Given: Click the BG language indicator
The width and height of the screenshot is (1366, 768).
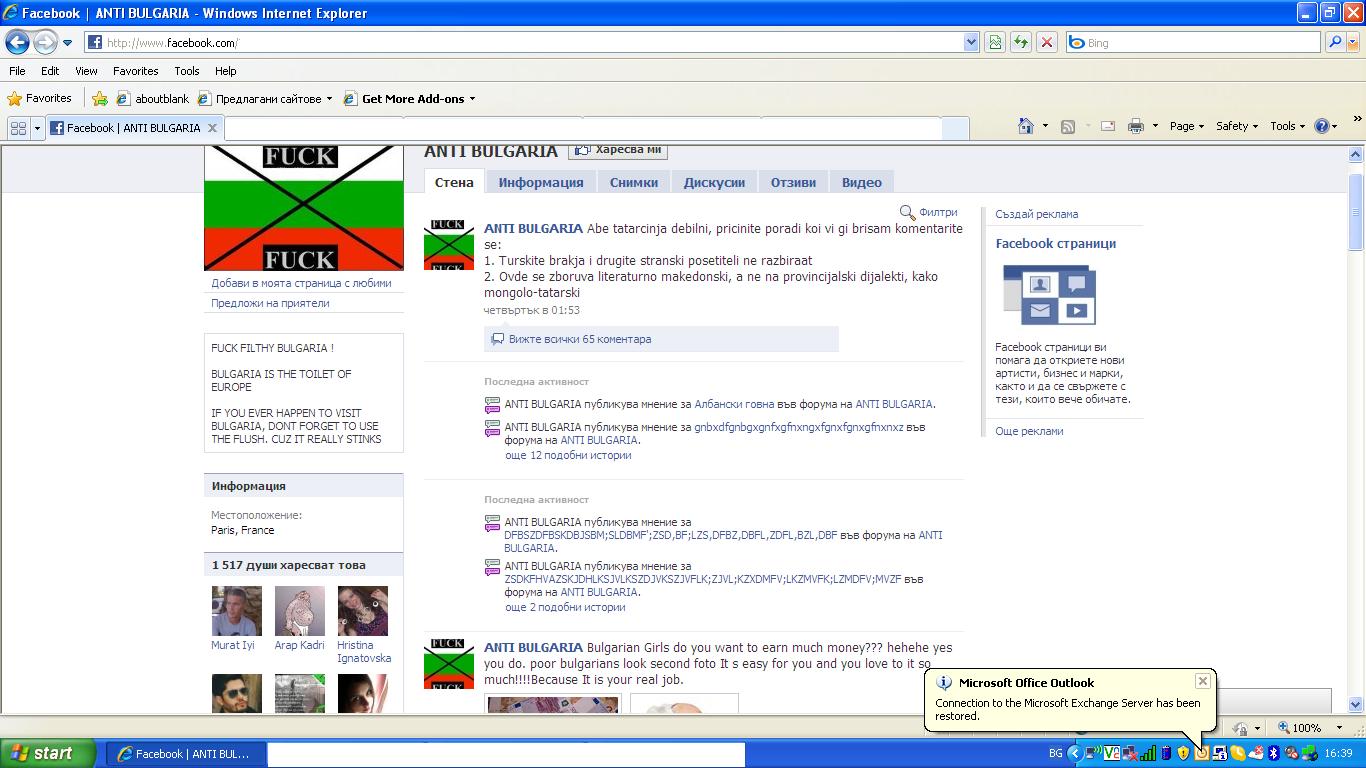Looking at the screenshot, I should click(1056, 754).
